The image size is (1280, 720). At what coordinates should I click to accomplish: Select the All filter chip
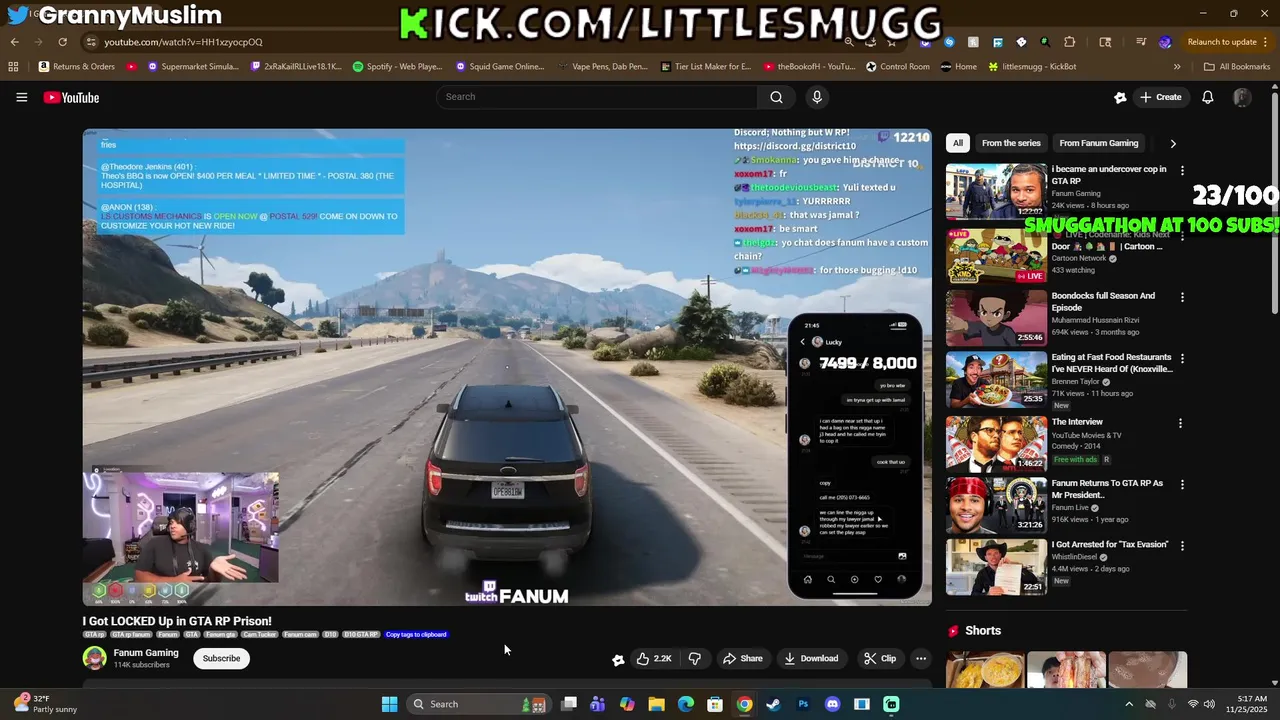point(958,143)
